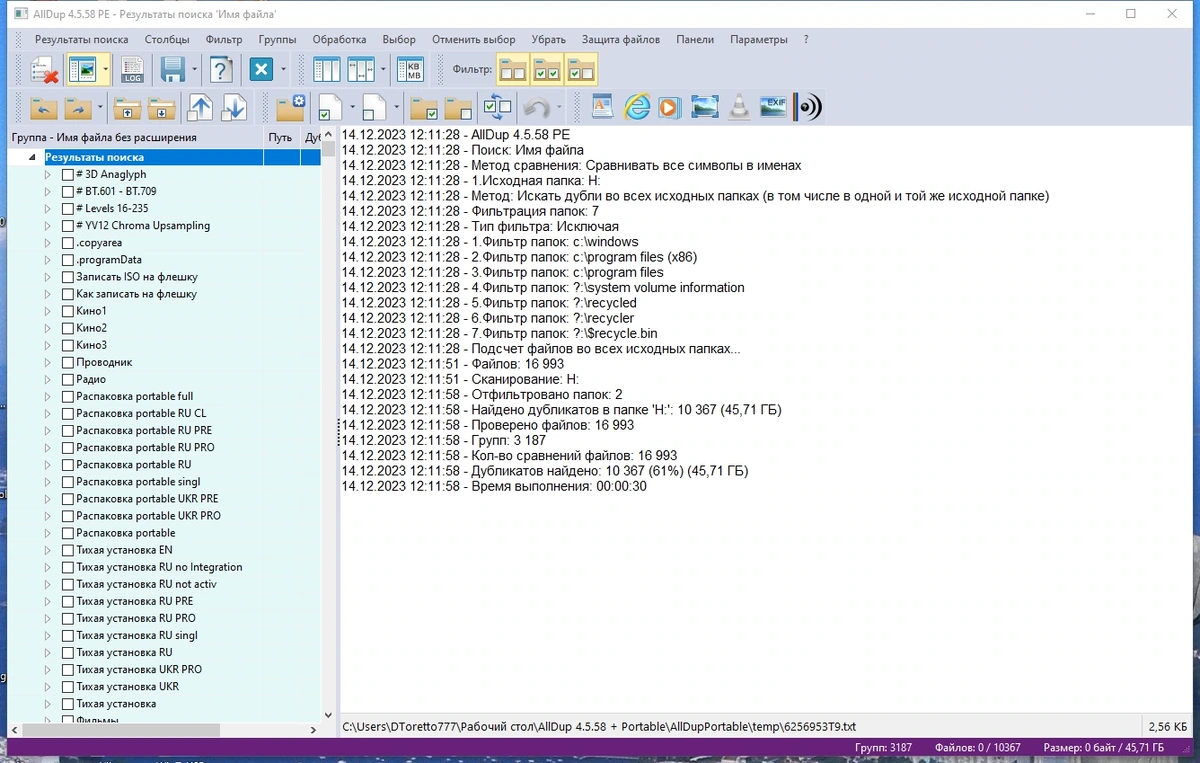This screenshot has height=763, width=1200.
Task: Expand the Проводник group tree node
Action: coord(47,363)
